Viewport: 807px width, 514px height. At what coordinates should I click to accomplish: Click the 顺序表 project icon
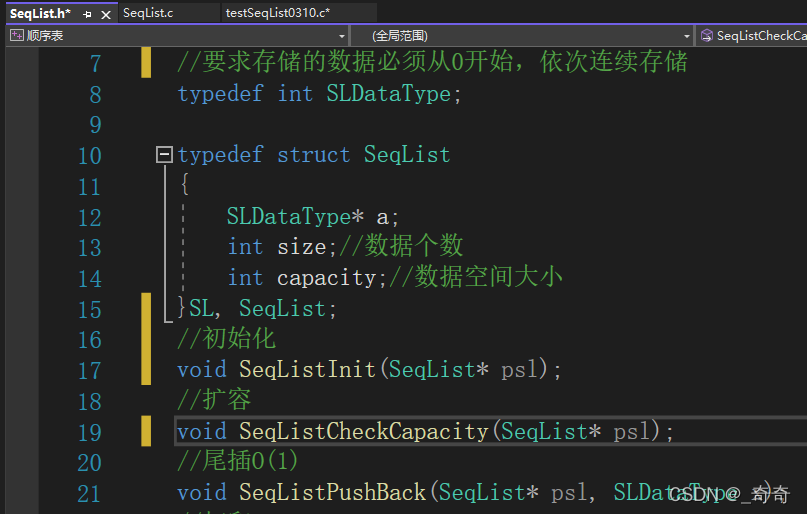coord(17,35)
